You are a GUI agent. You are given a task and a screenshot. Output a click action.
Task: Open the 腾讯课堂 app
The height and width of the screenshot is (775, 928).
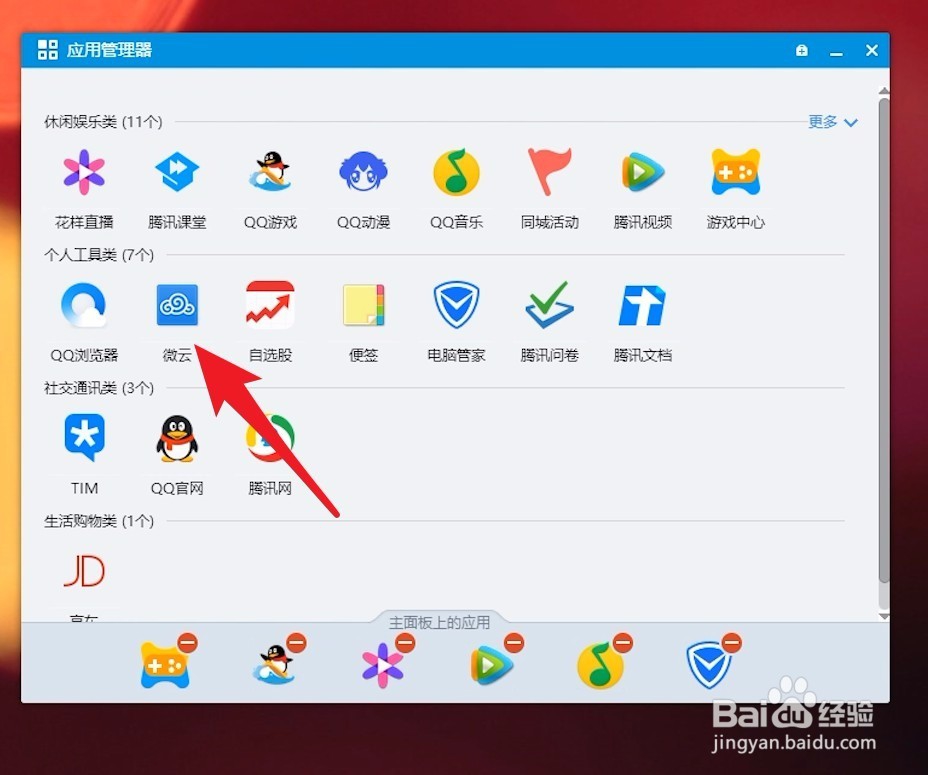[x=177, y=173]
